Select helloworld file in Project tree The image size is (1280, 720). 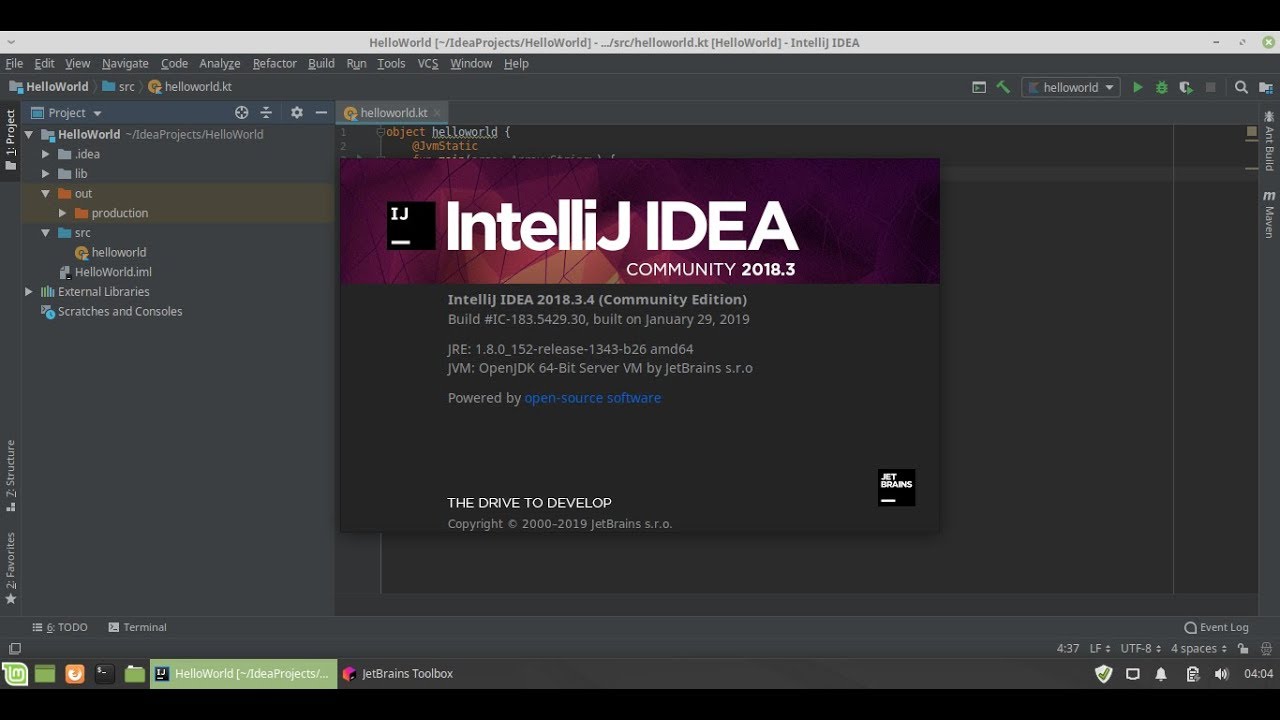click(118, 252)
